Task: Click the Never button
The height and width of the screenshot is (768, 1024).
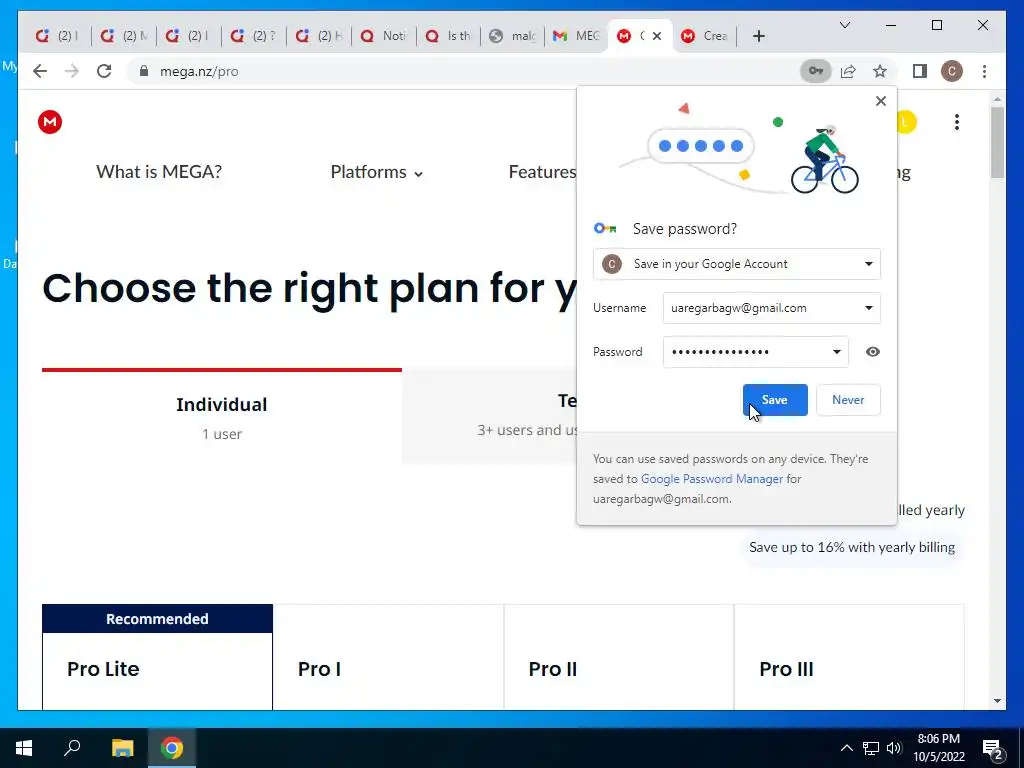Action: pos(848,400)
